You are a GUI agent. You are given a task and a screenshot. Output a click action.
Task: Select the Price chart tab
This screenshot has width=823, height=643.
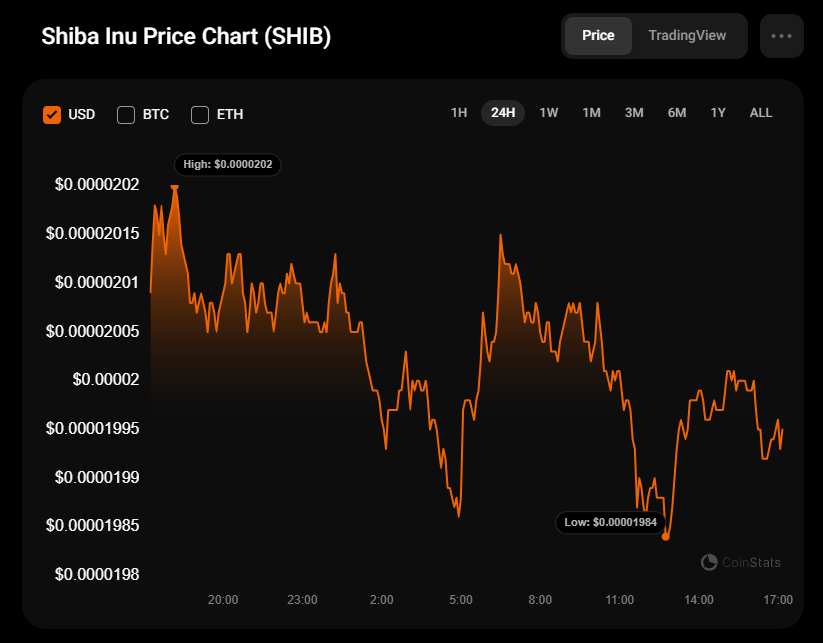pyautogui.click(x=598, y=35)
